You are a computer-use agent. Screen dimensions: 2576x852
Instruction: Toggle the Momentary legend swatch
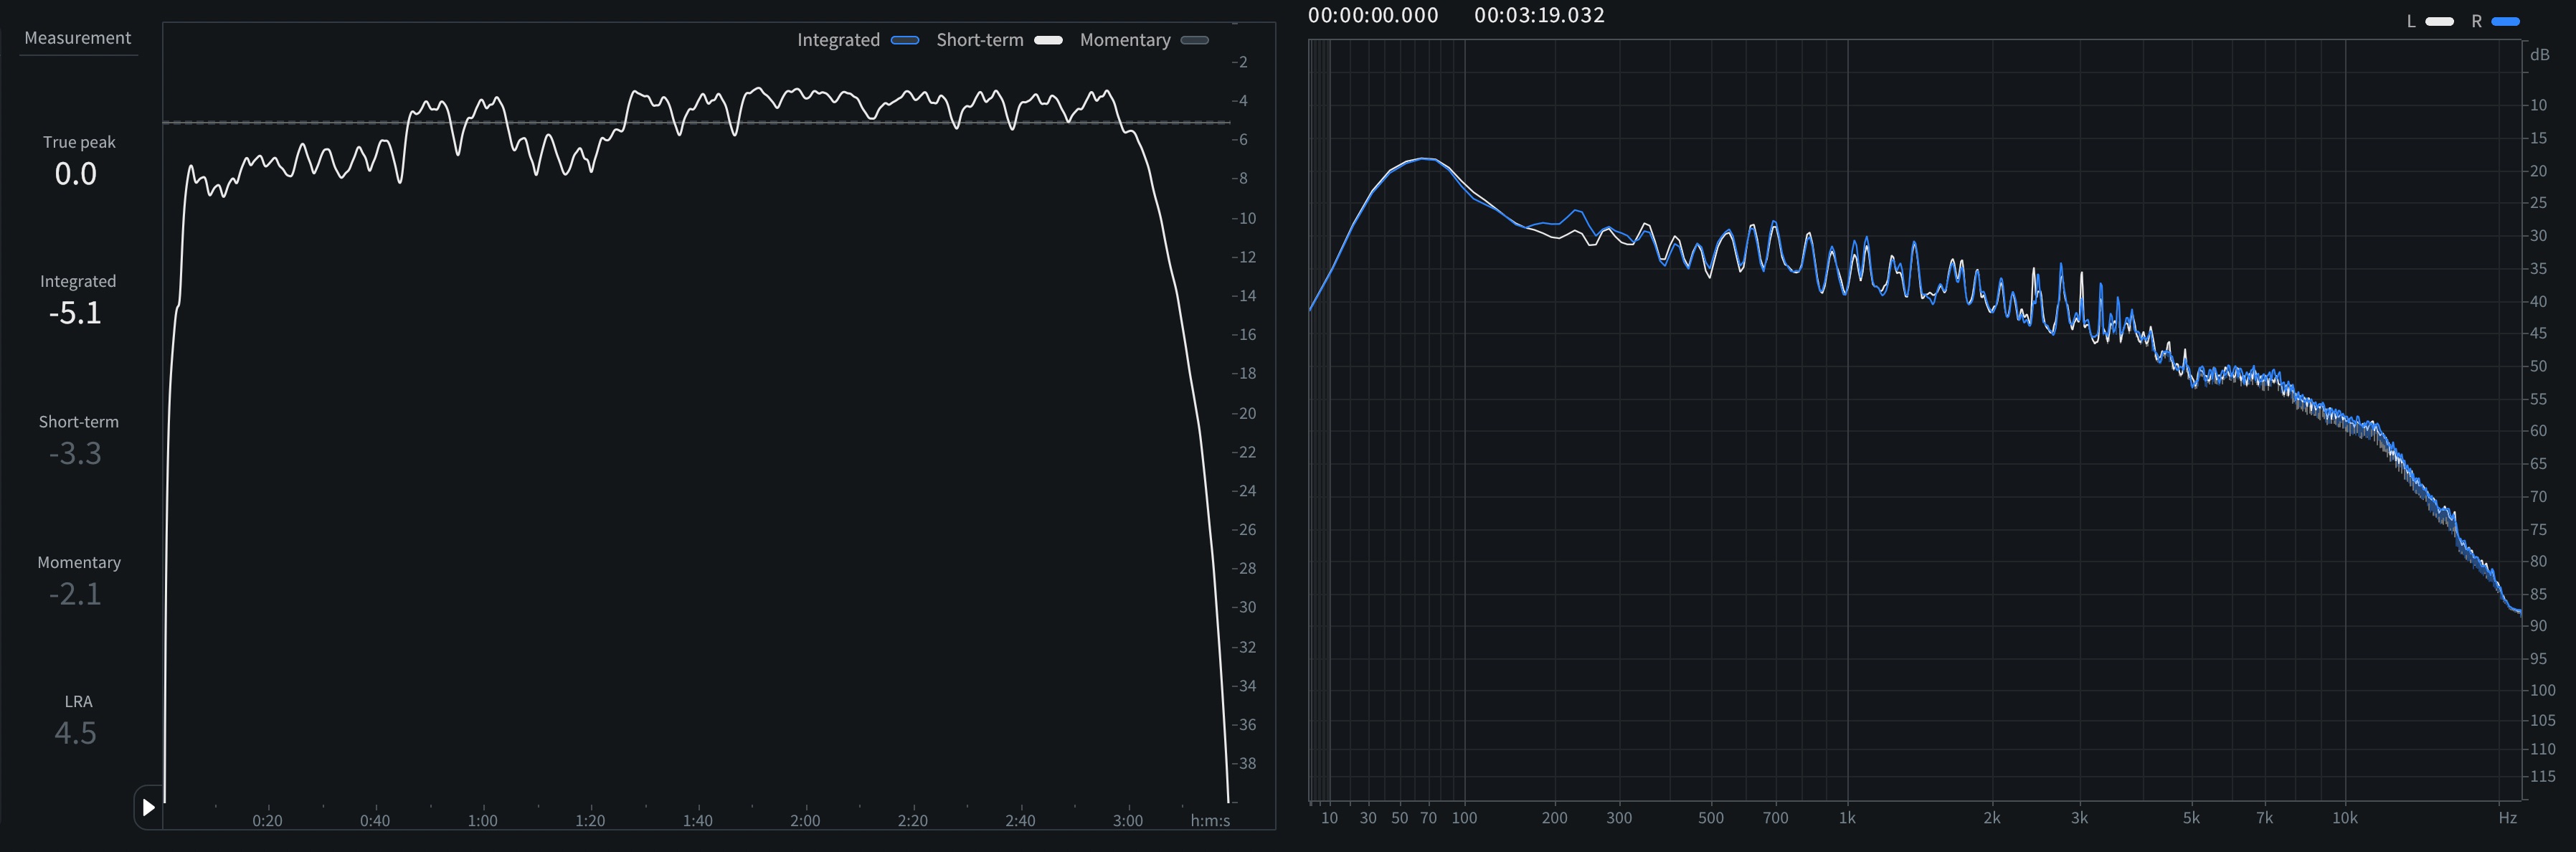tap(1195, 40)
